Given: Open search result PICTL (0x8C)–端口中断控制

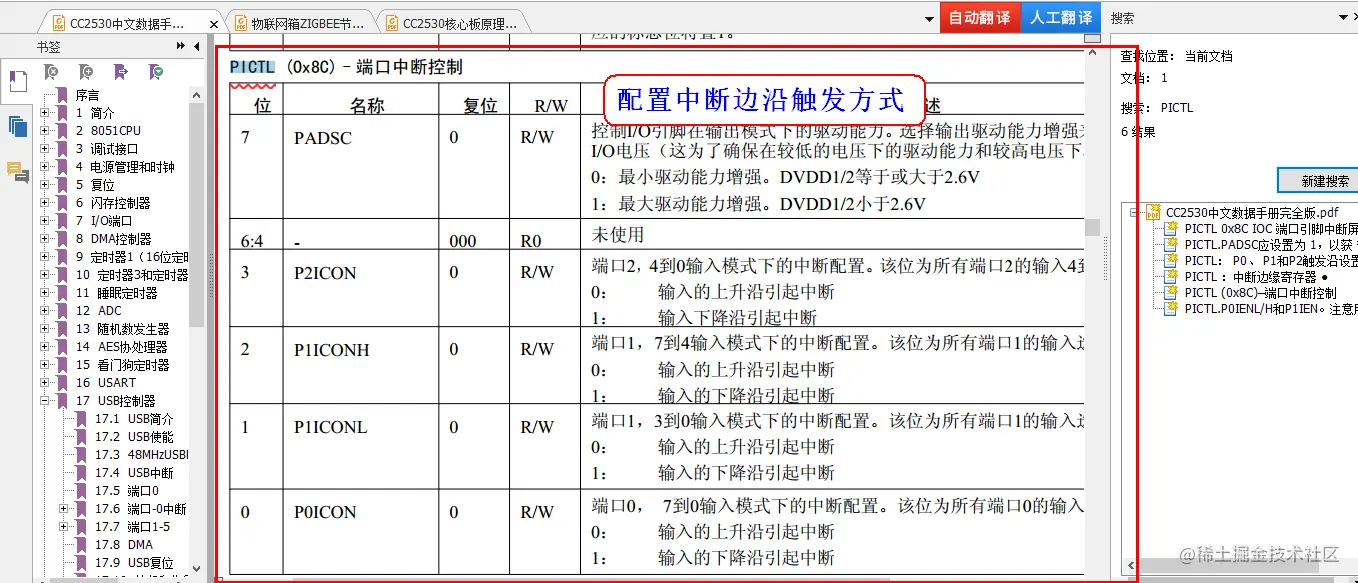Looking at the screenshot, I should click(x=1260, y=293).
